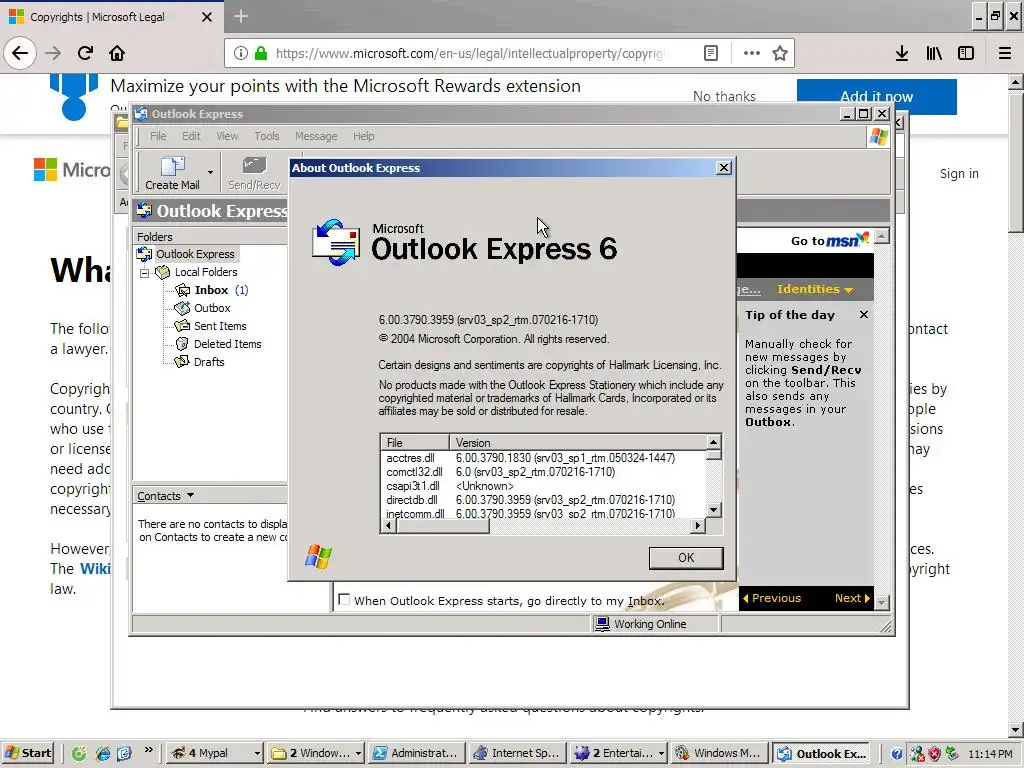The image size is (1024, 768).
Task: Open the Tools menu in Outlook Express
Action: point(266,136)
